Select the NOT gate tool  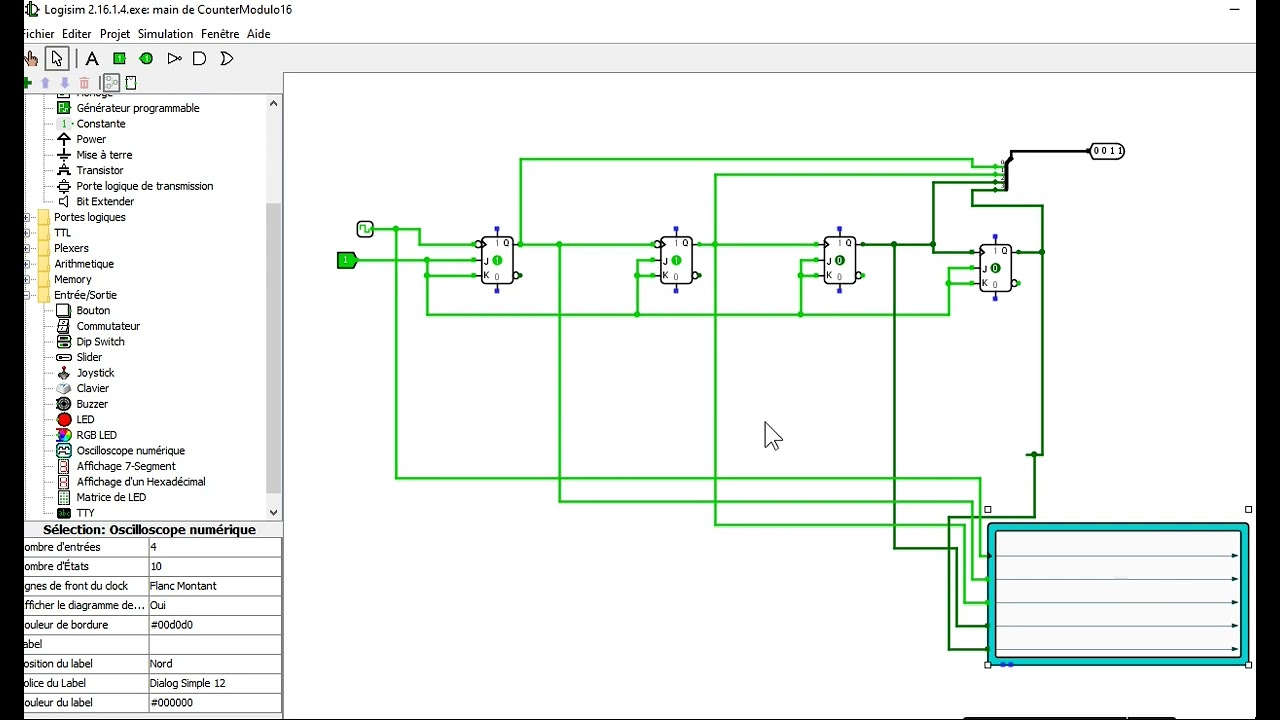[x=174, y=58]
